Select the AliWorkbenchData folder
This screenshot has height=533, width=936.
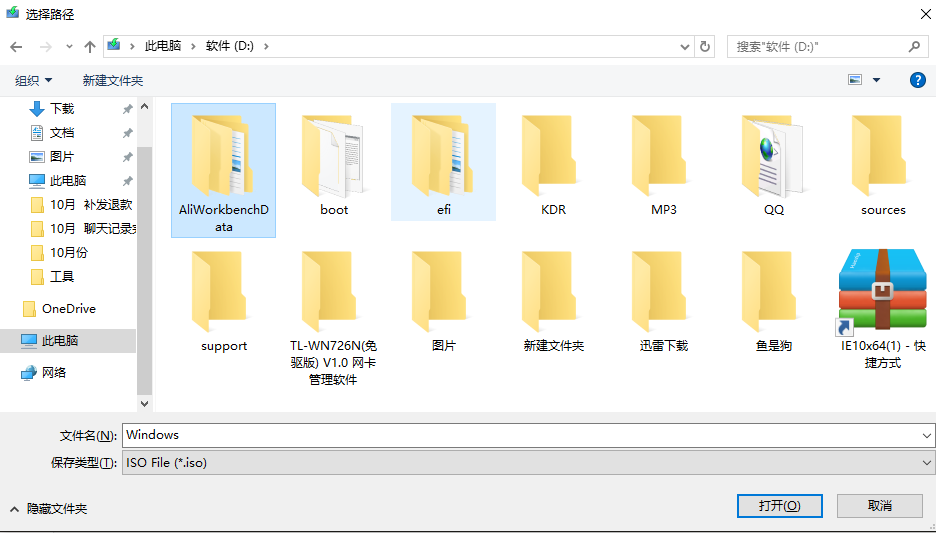click(x=223, y=170)
